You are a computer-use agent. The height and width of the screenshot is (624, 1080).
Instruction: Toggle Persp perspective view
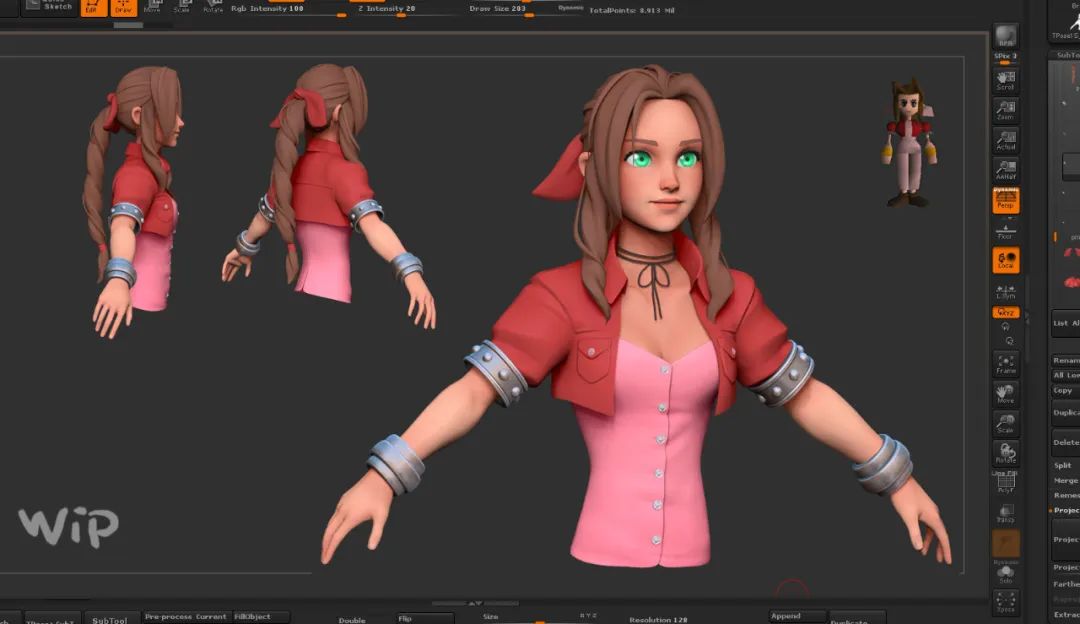point(1006,200)
